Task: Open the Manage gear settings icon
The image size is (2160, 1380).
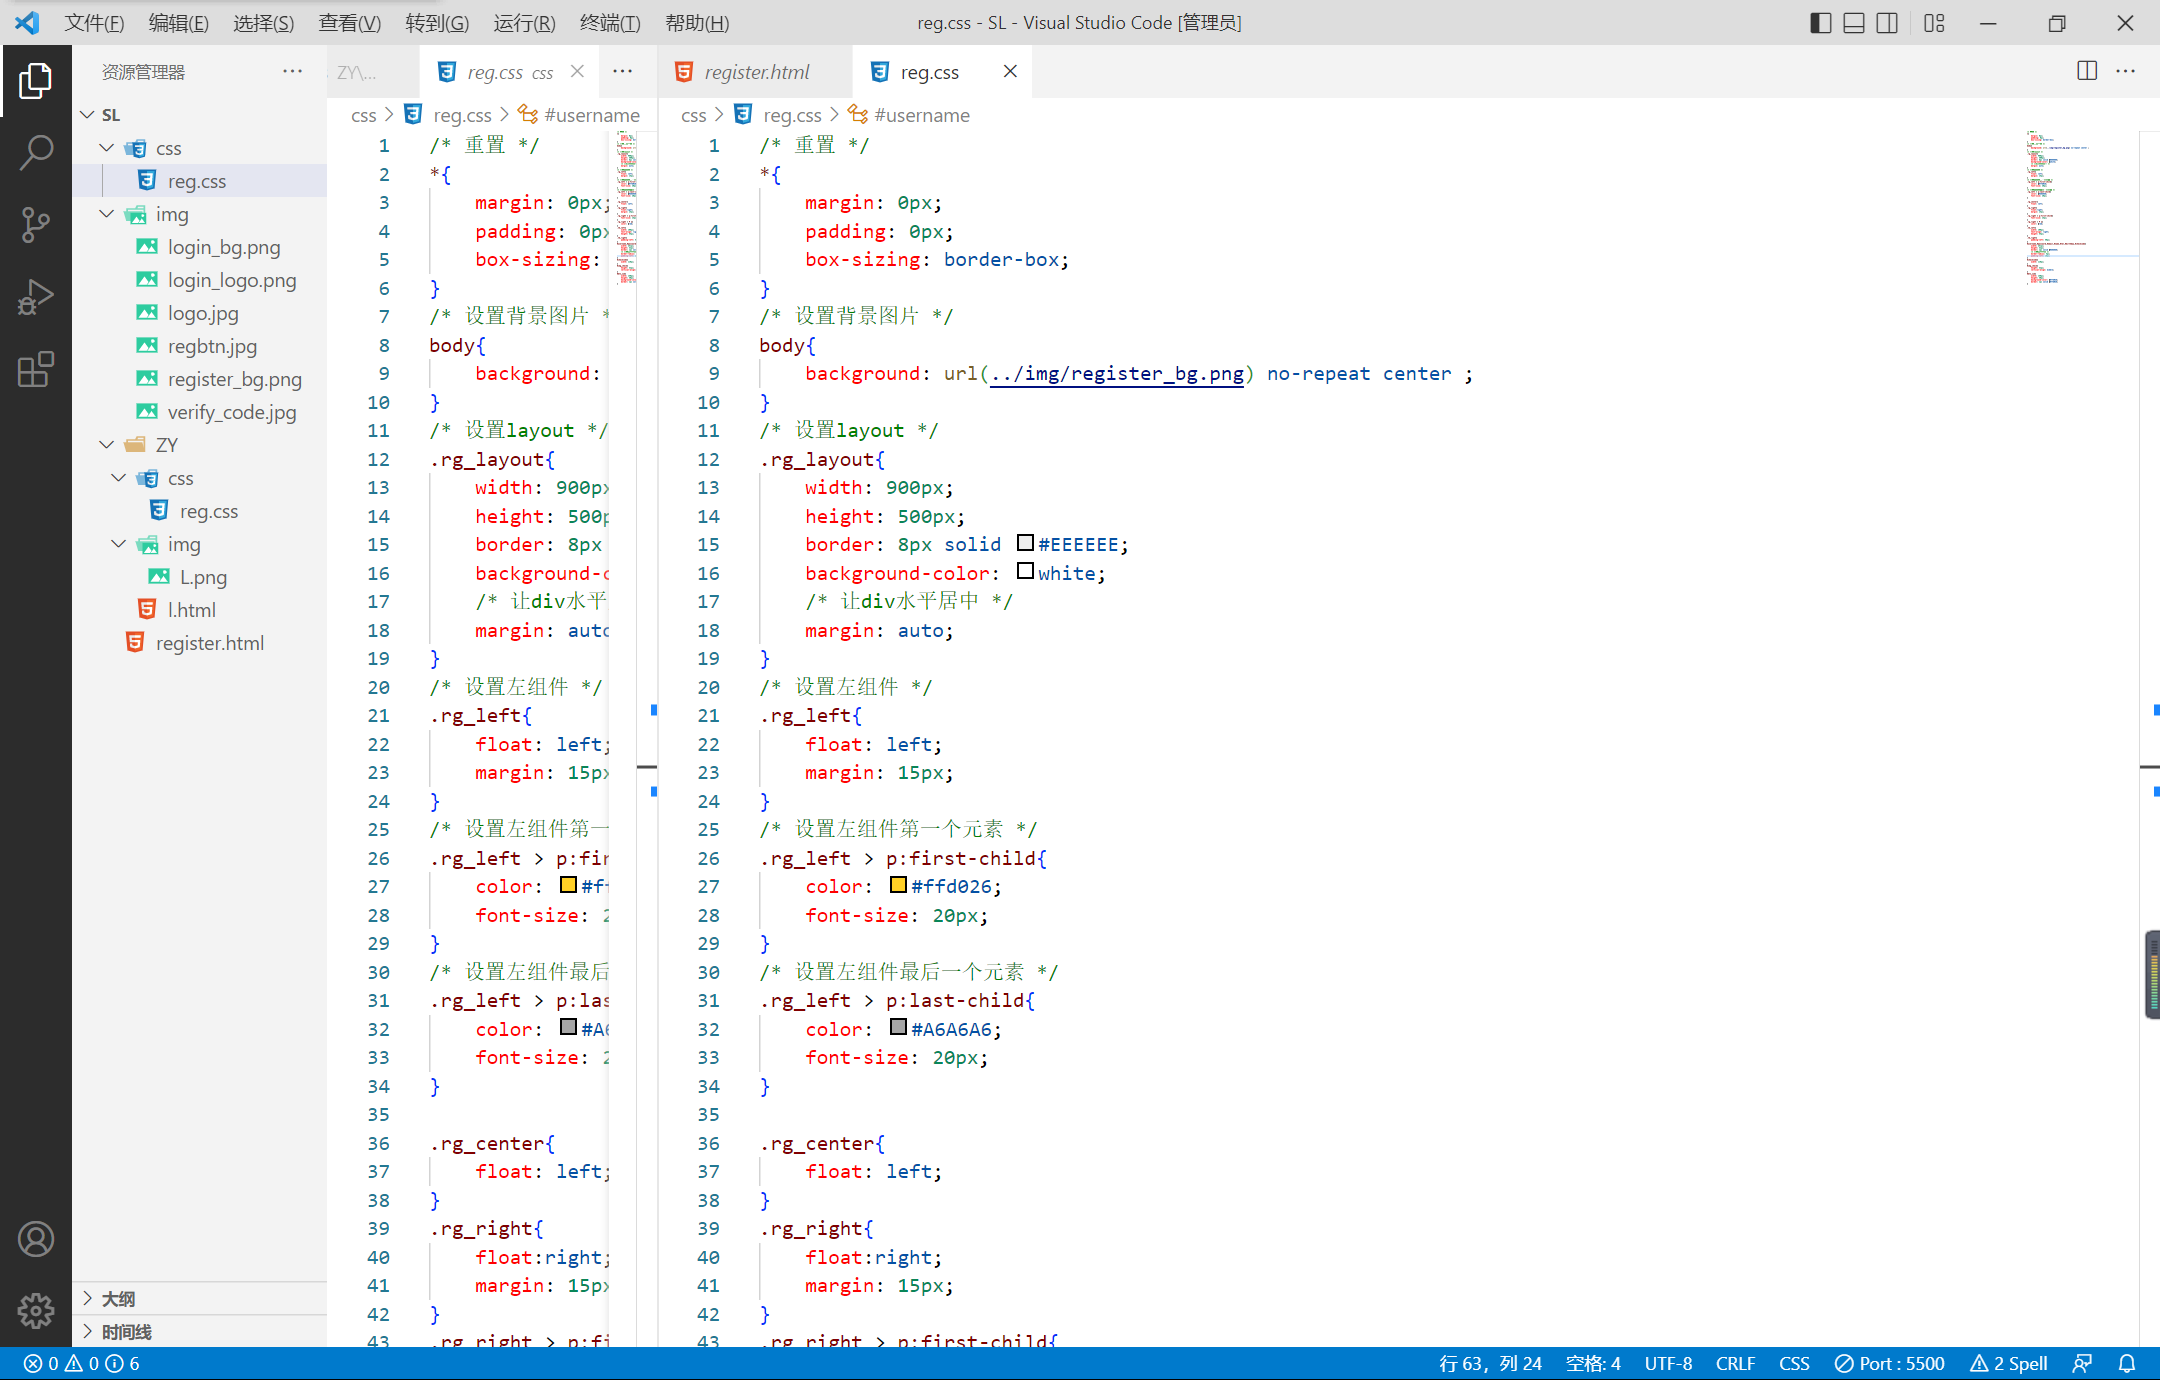Action: point(36,1309)
